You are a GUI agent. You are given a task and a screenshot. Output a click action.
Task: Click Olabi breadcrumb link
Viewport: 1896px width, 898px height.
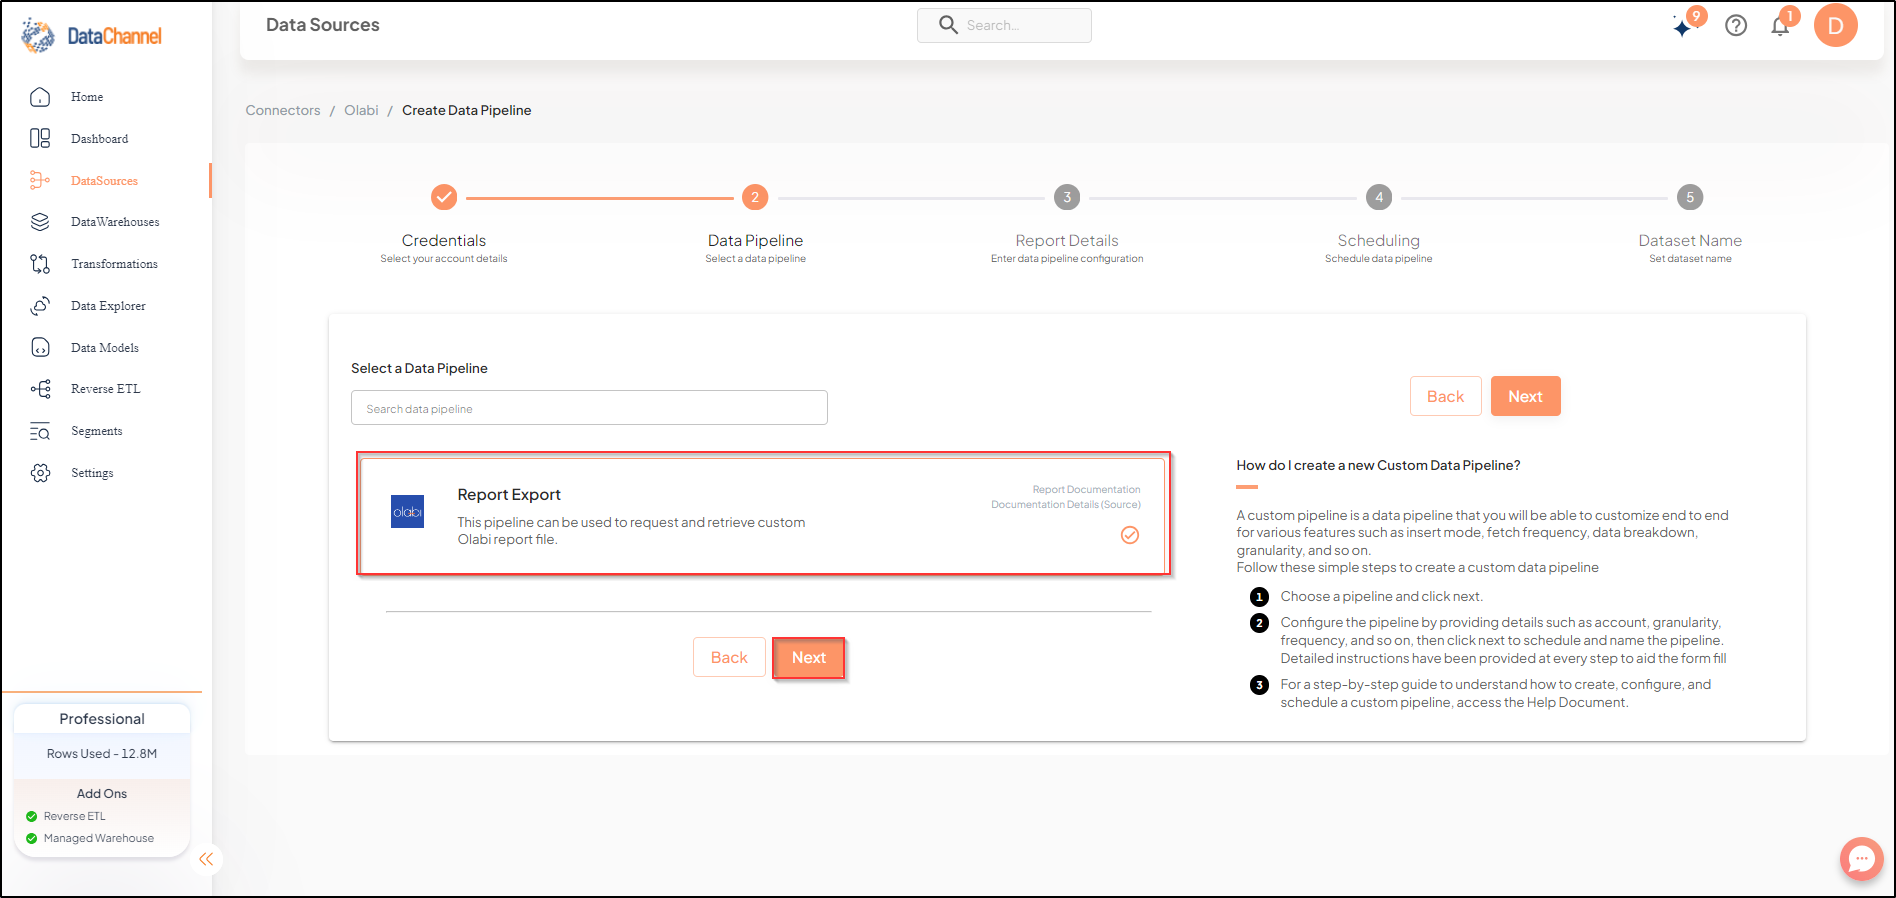(361, 110)
